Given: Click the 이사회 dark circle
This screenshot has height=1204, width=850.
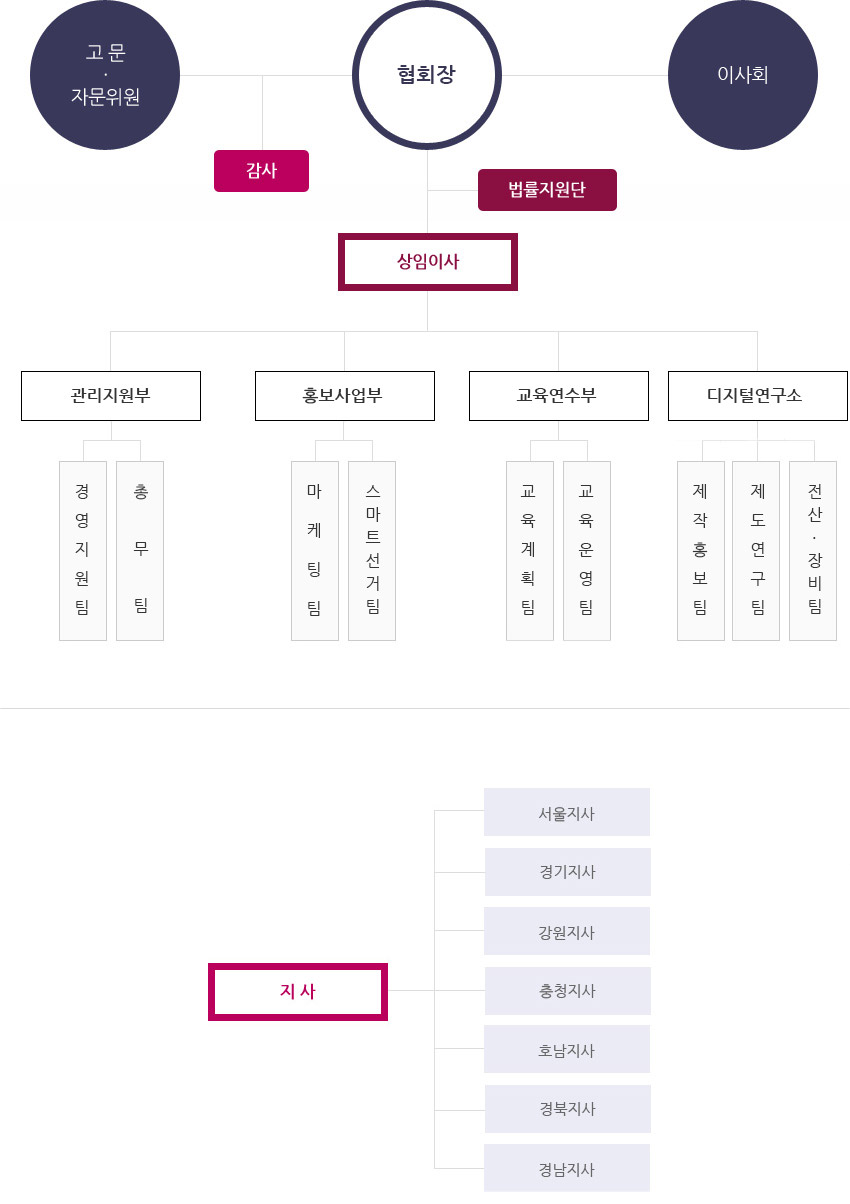Looking at the screenshot, I should pos(743,75).
